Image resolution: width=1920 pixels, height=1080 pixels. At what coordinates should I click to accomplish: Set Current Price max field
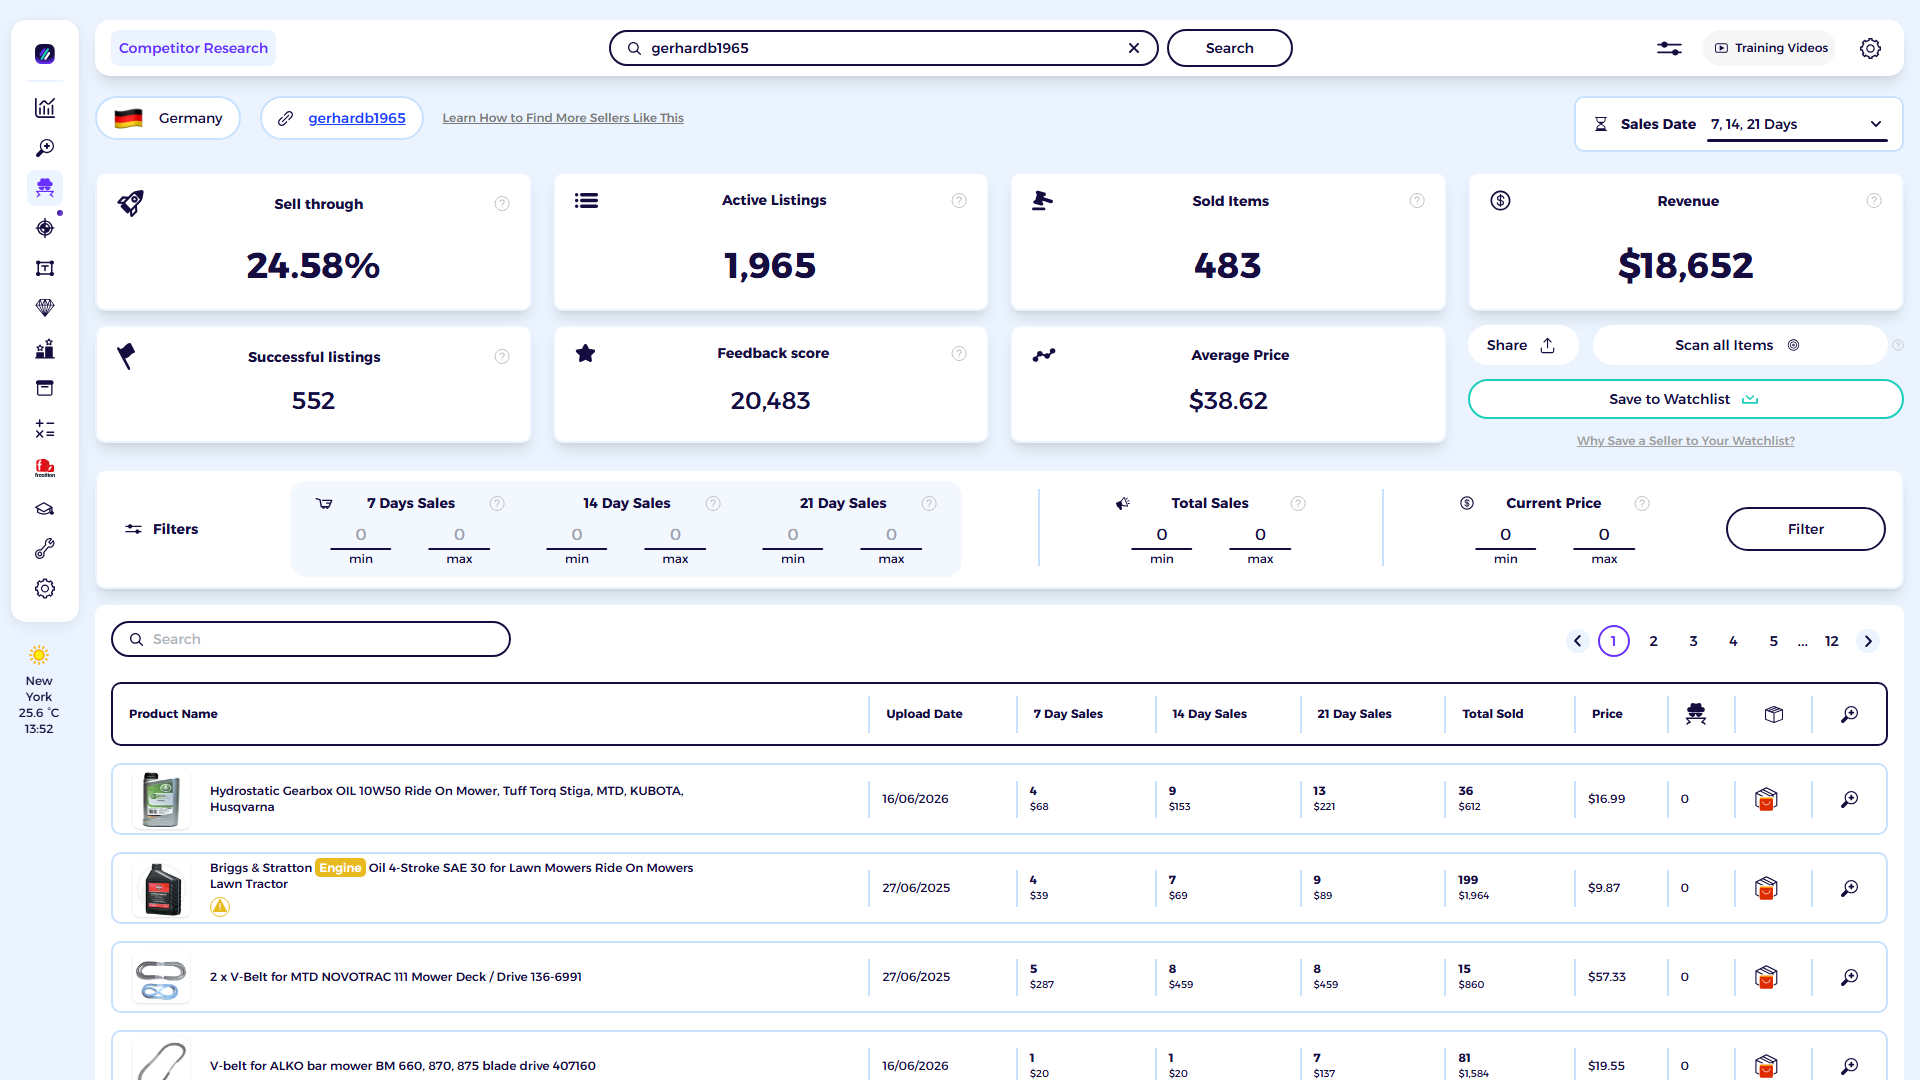click(1604, 535)
